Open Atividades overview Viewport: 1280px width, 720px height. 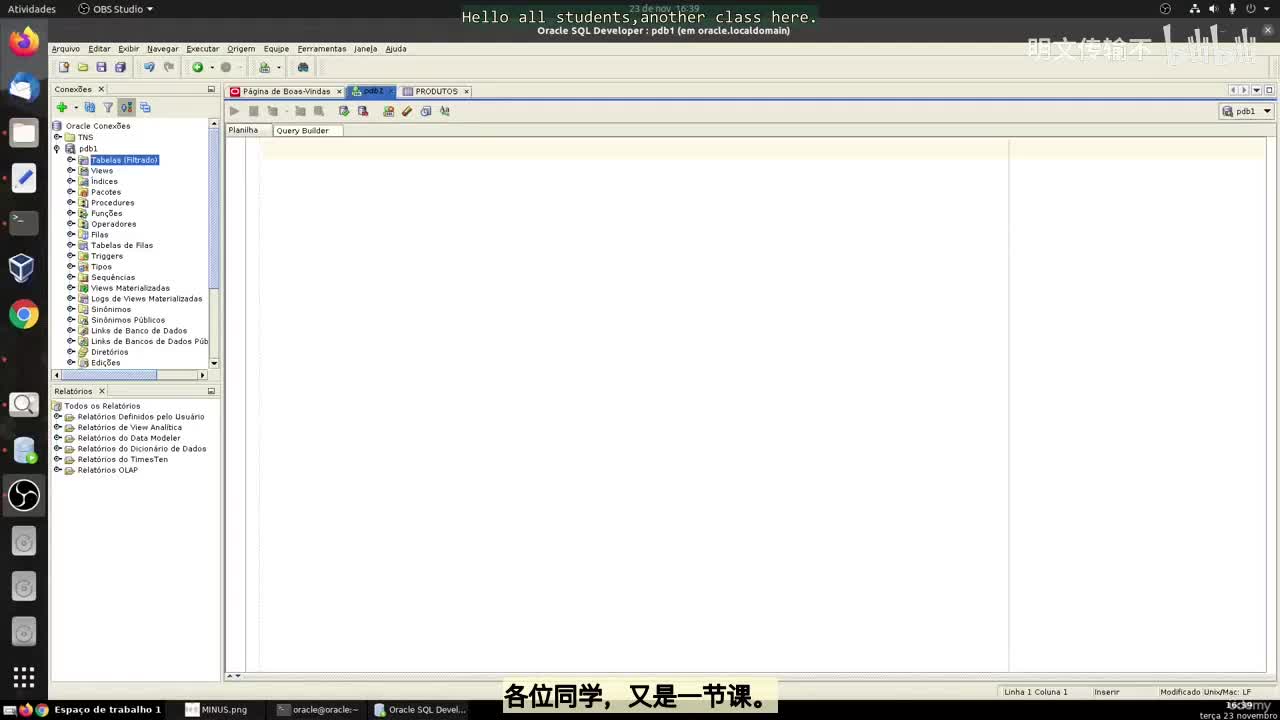(x=31, y=9)
